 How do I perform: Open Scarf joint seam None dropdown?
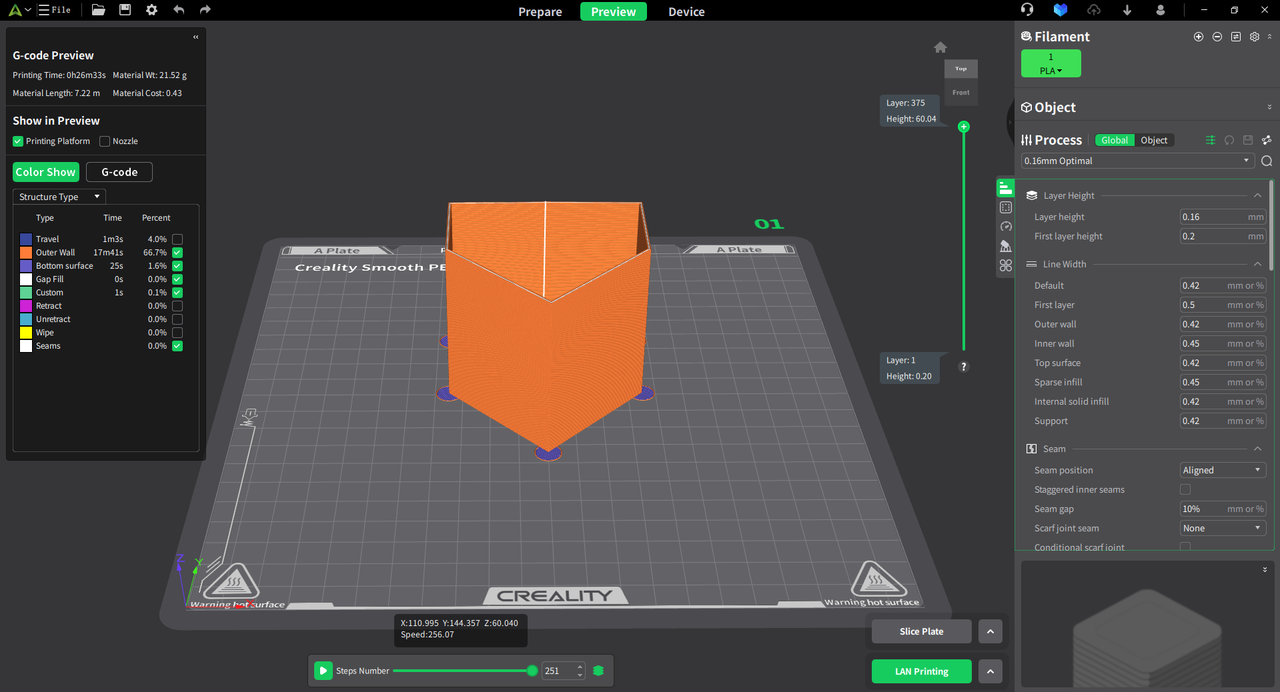(x=1223, y=528)
